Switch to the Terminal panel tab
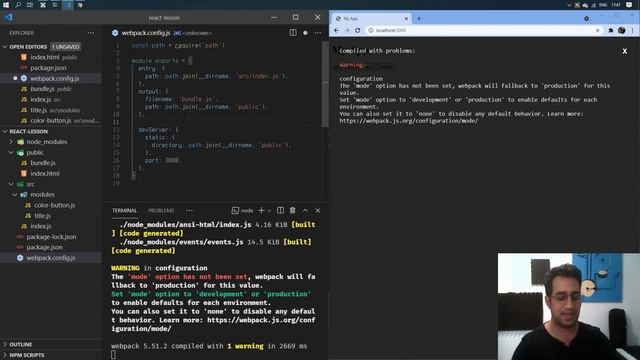The height and width of the screenshot is (360, 640). point(124,211)
